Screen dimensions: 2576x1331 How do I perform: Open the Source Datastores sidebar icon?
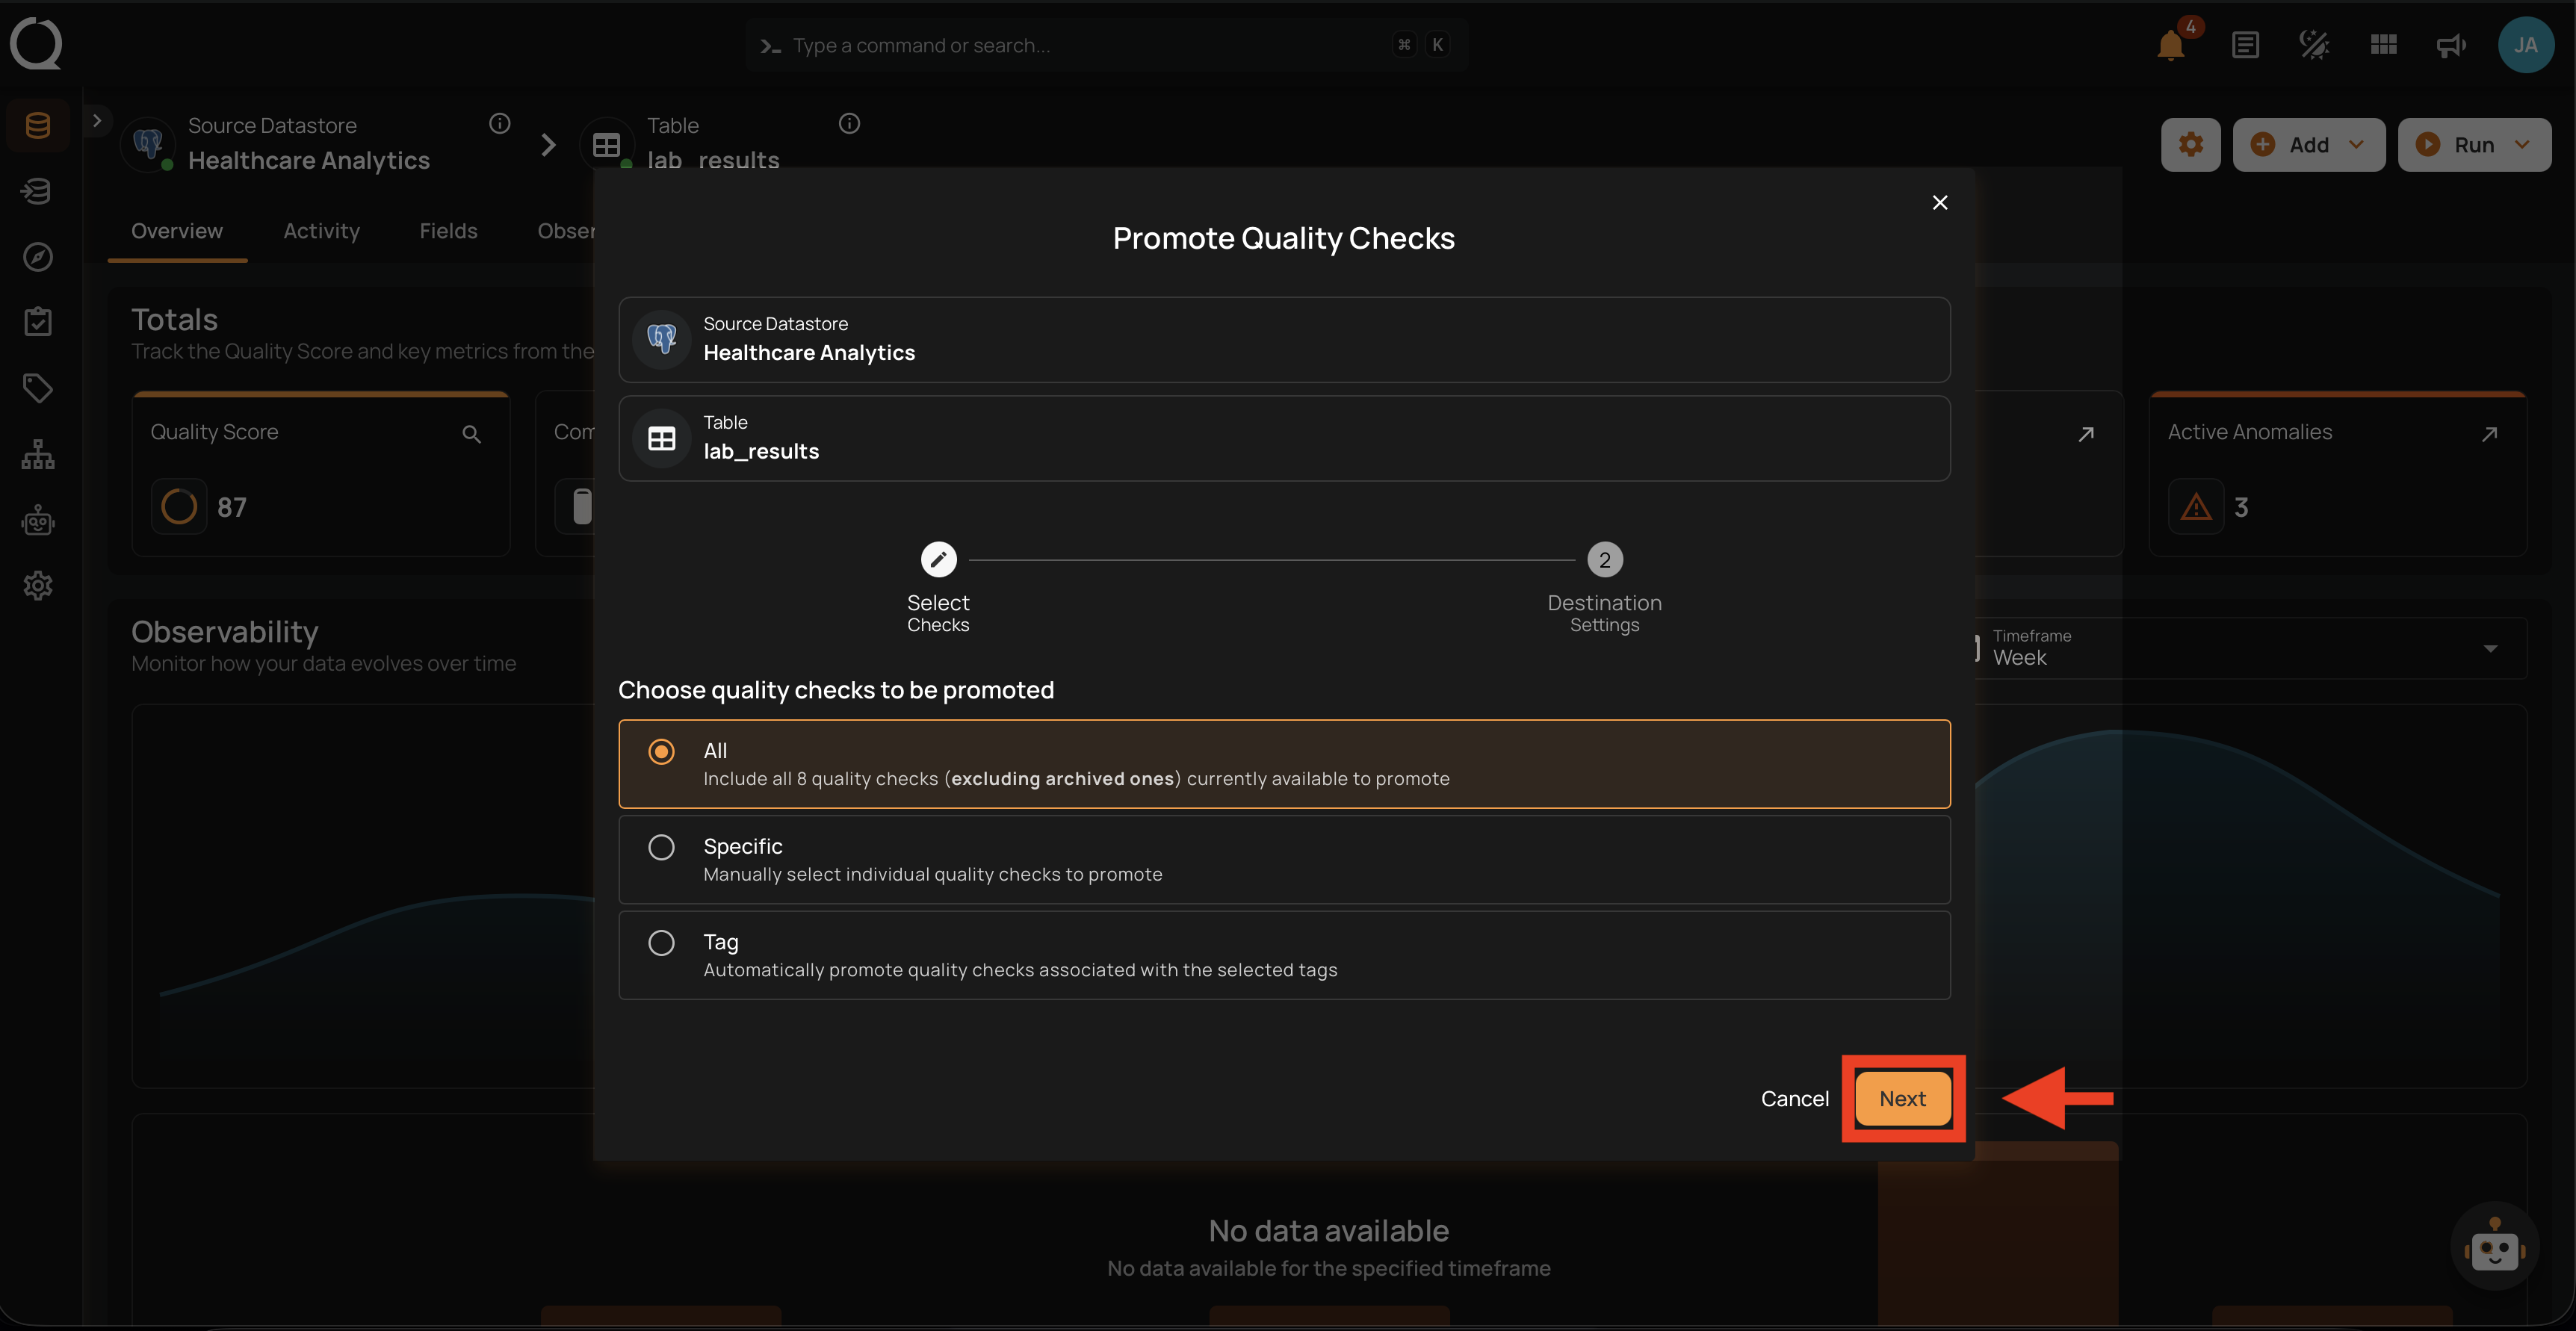pos(38,125)
